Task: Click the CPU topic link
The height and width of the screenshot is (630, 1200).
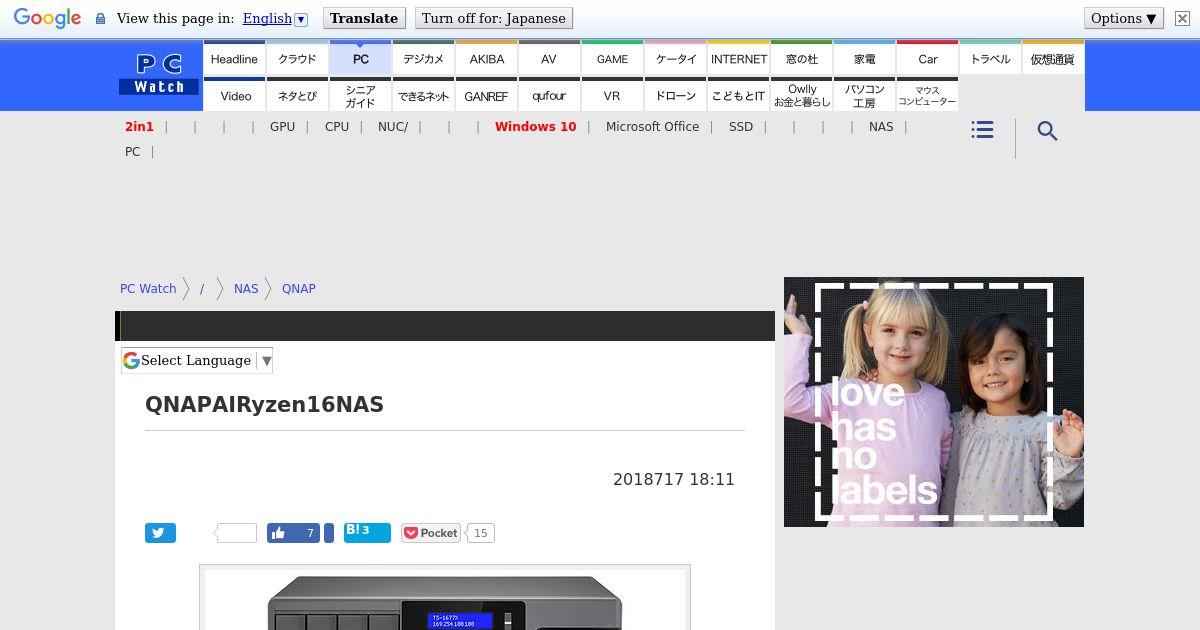Action: pyautogui.click(x=337, y=127)
